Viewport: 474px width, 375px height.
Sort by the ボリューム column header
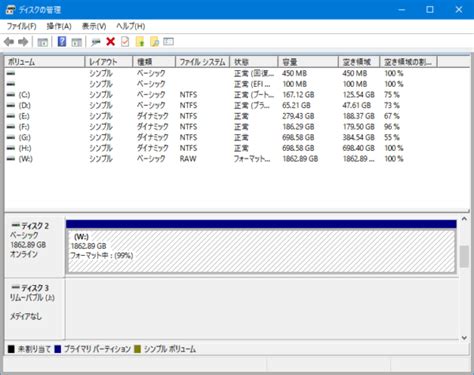click(x=45, y=62)
